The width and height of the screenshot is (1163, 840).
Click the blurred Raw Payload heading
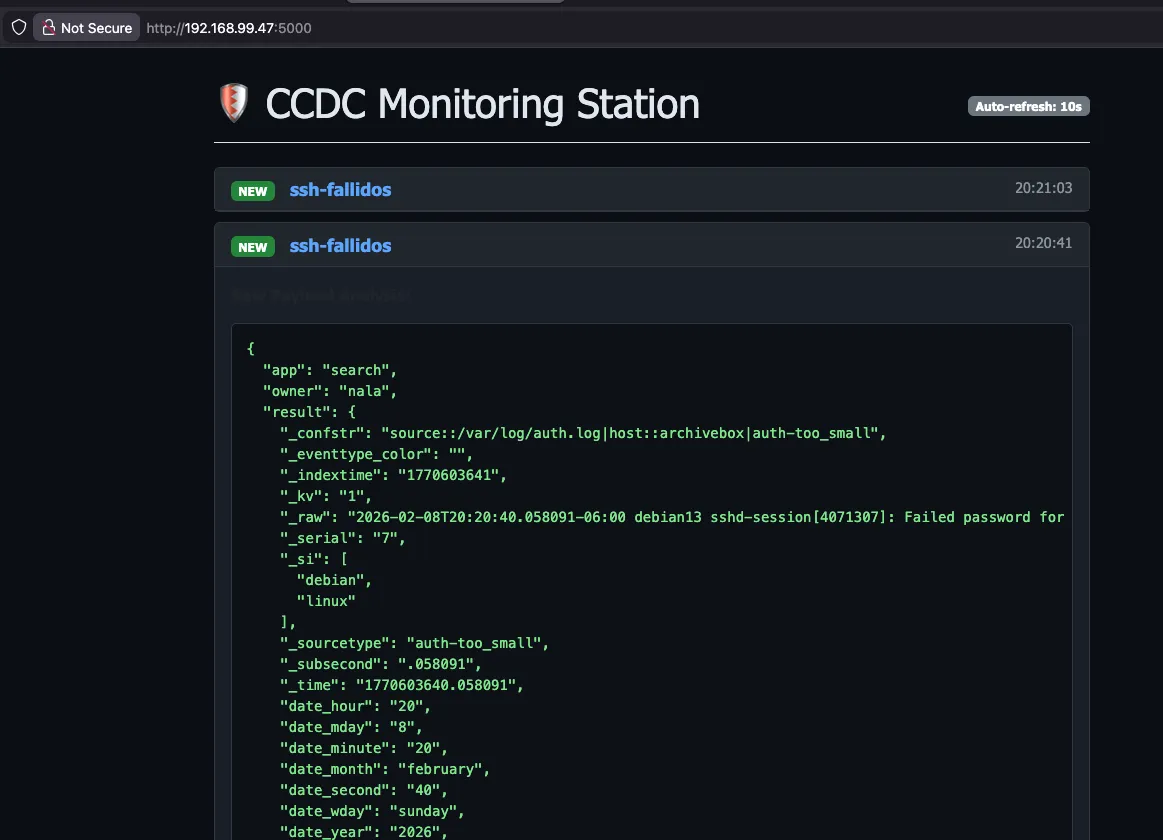coord(321,296)
